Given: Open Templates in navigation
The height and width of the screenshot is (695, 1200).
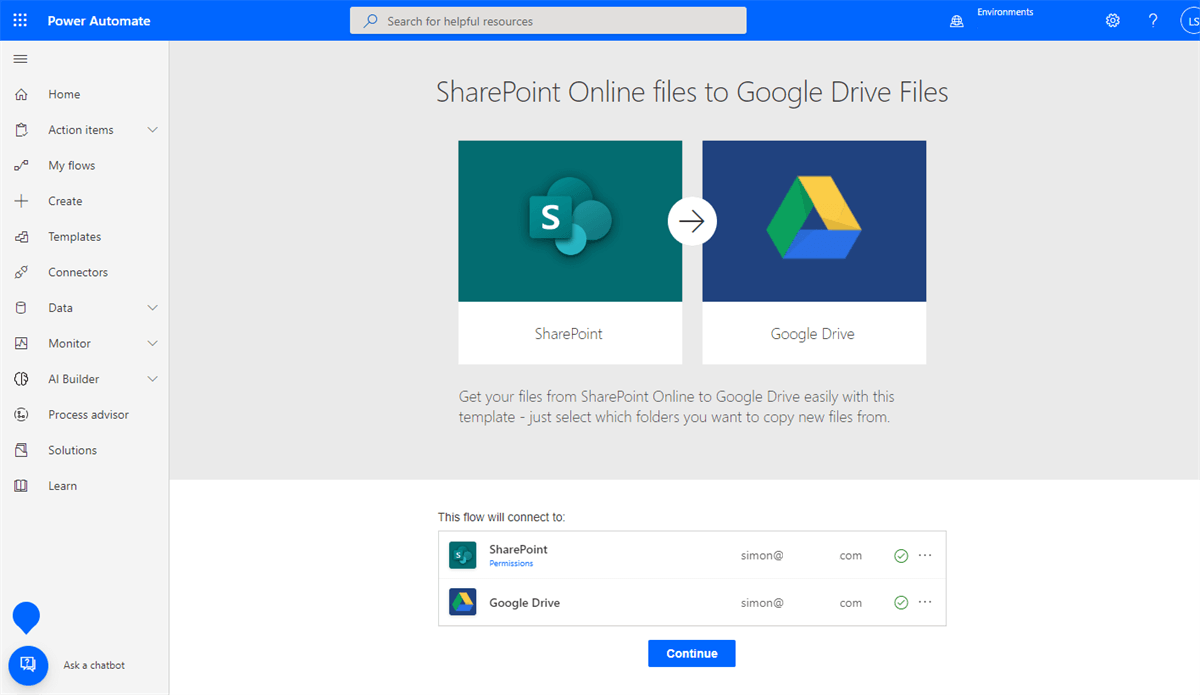Looking at the screenshot, I should tap(75, 237).
